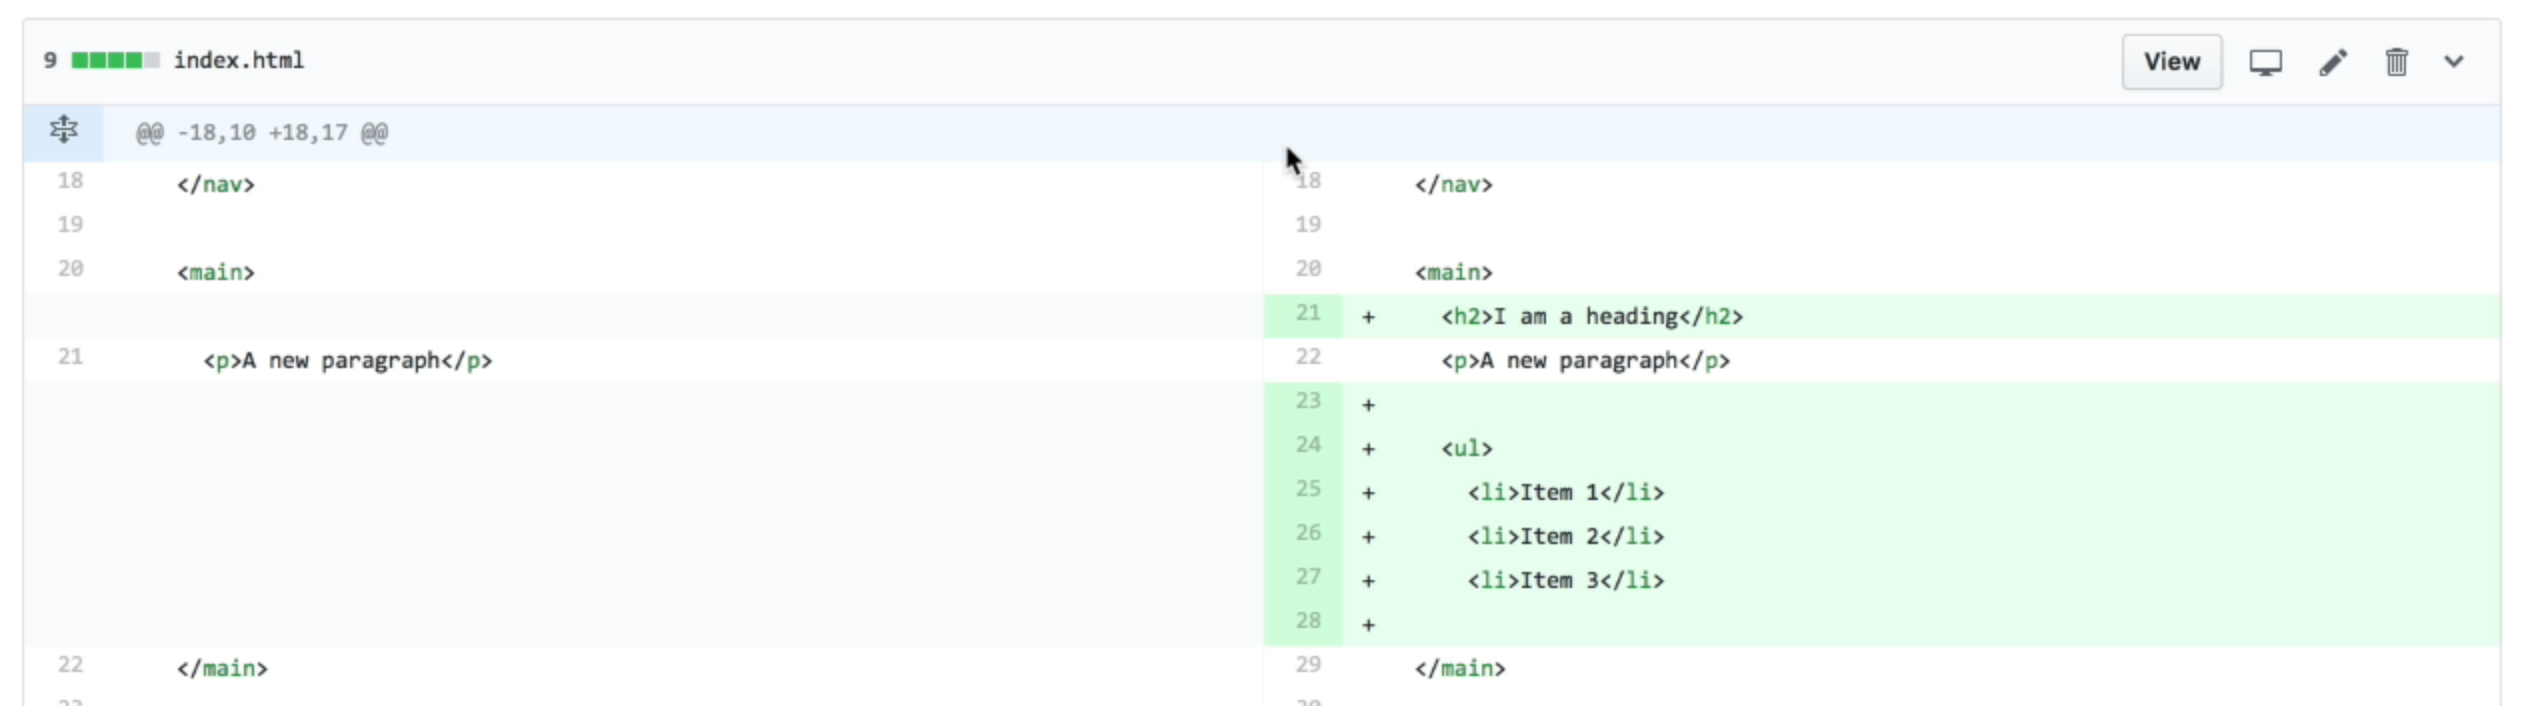This screenshot has width=2524, height=706.
Task: Select left-side line number 21
Action: 70,358
